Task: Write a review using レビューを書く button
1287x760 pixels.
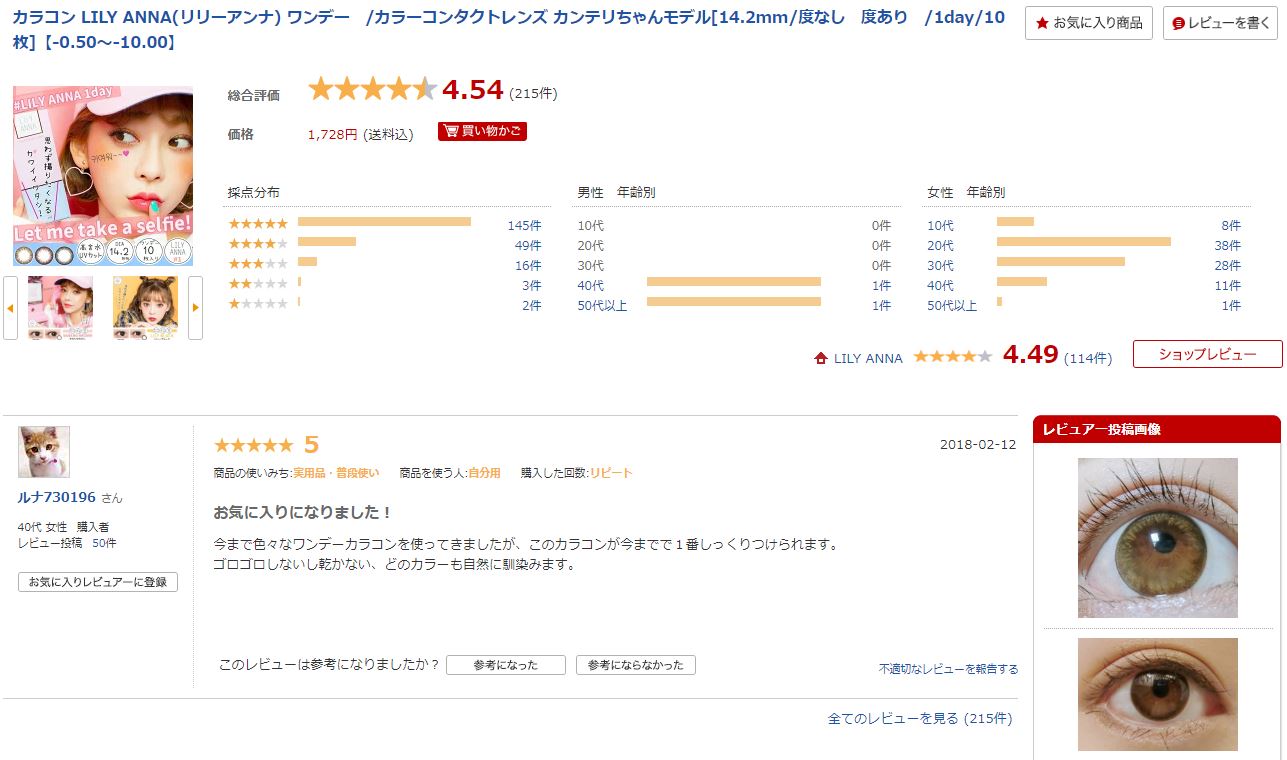Action: click(1220, 23)
